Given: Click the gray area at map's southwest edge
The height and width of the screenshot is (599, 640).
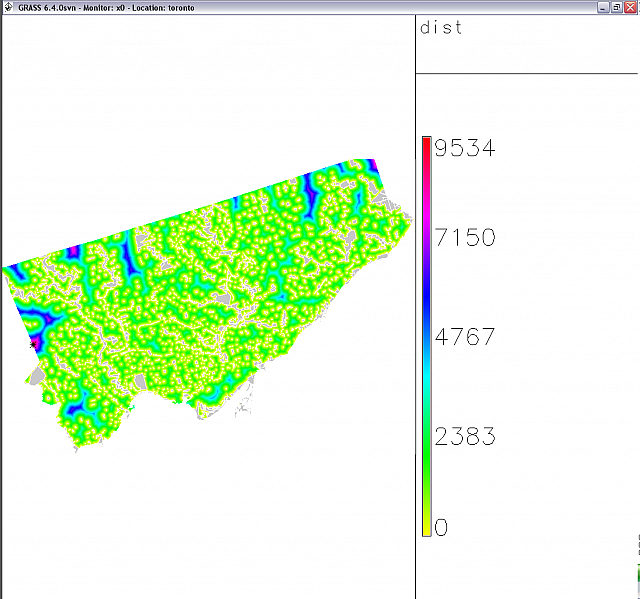Looking at the screenshot, I should coord(37,376).
